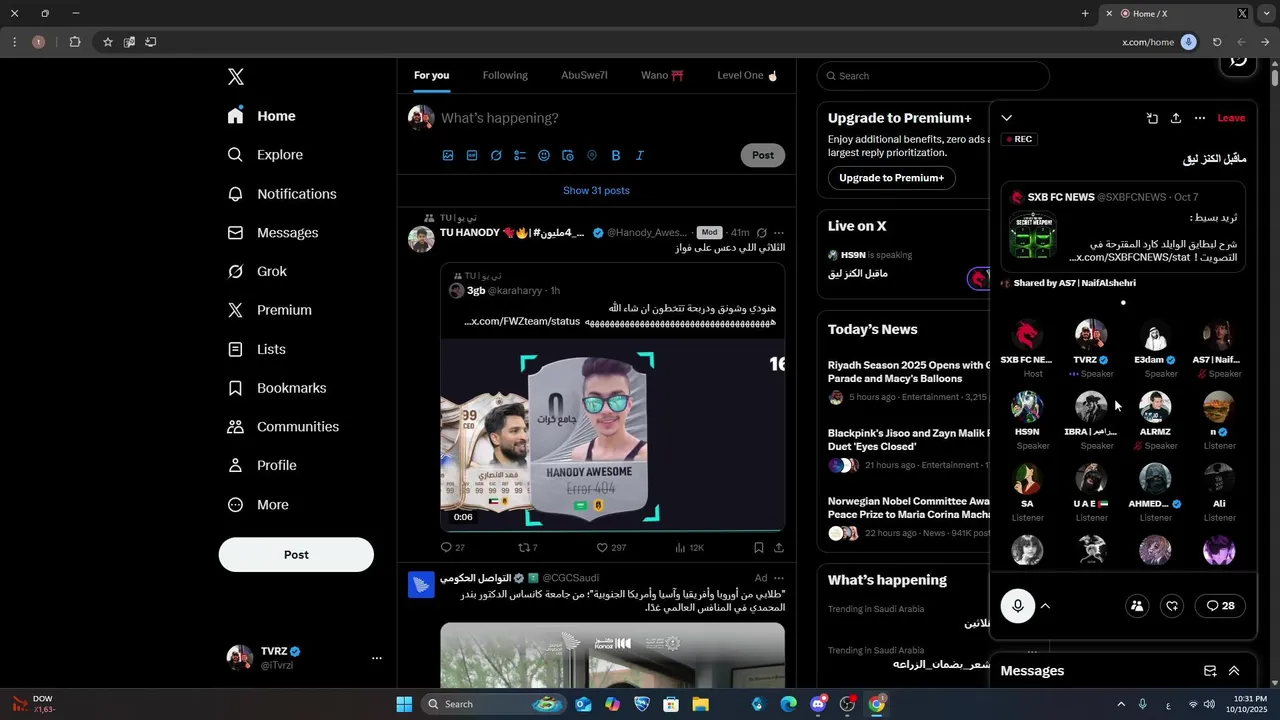Leave the Space
This screenshot has height=720, width=1280.
coord(1231,118)
